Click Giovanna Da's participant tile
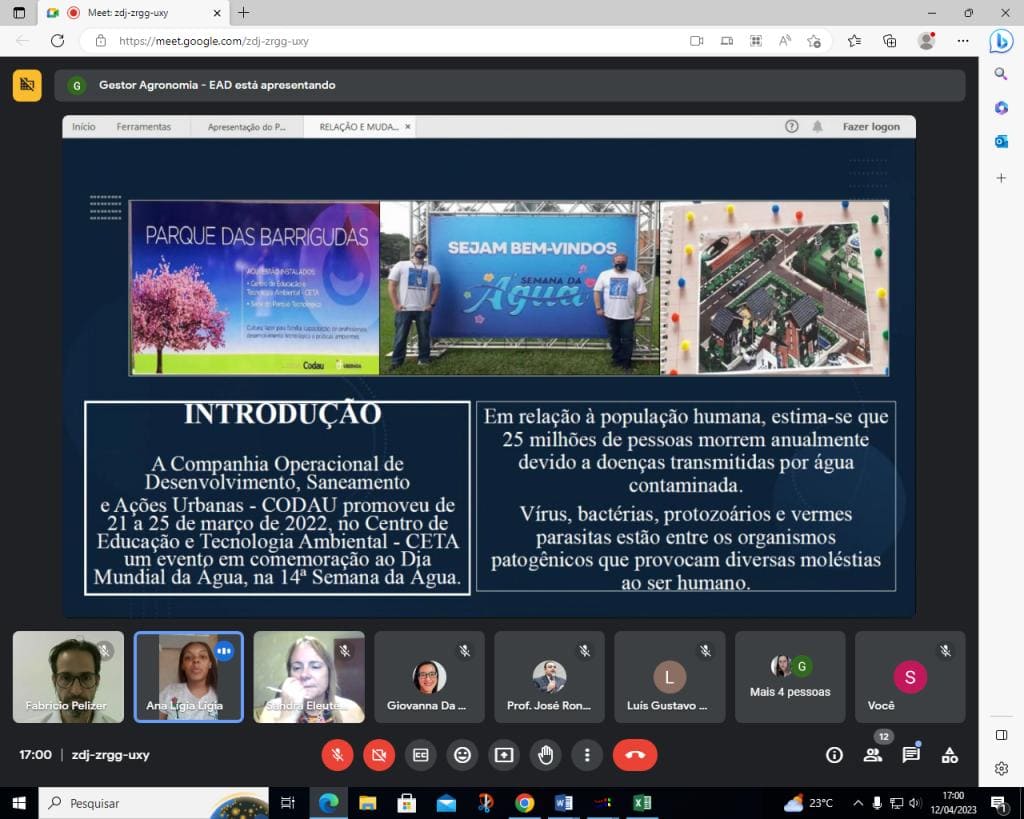The image size is (1024, 819). (x=429, y=677)
